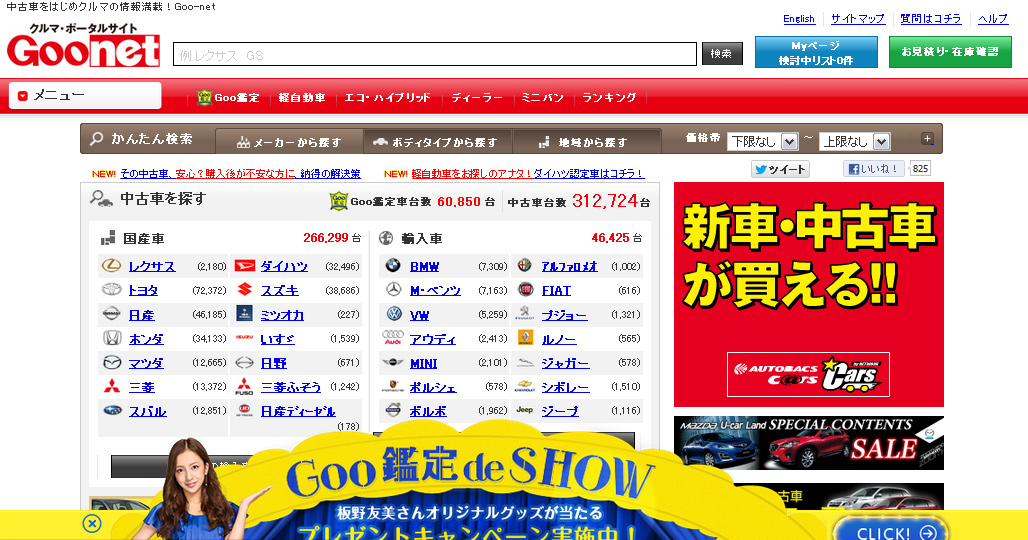1028x540 pixels.
Task: Click the Hino logo icon
Action: pos(245,362)
